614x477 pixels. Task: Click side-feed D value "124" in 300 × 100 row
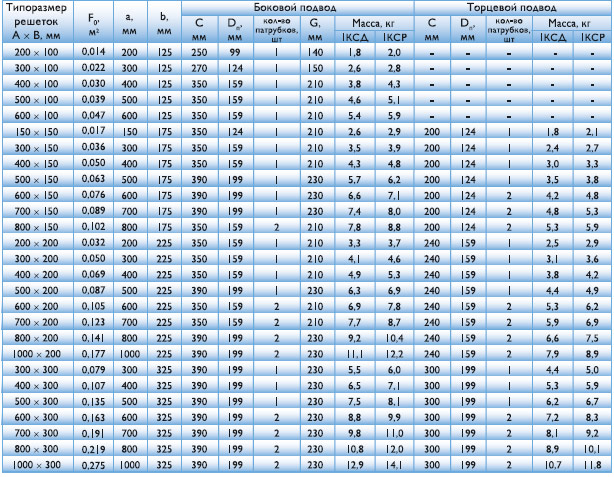pyautogui.click(x=235, y=69)
